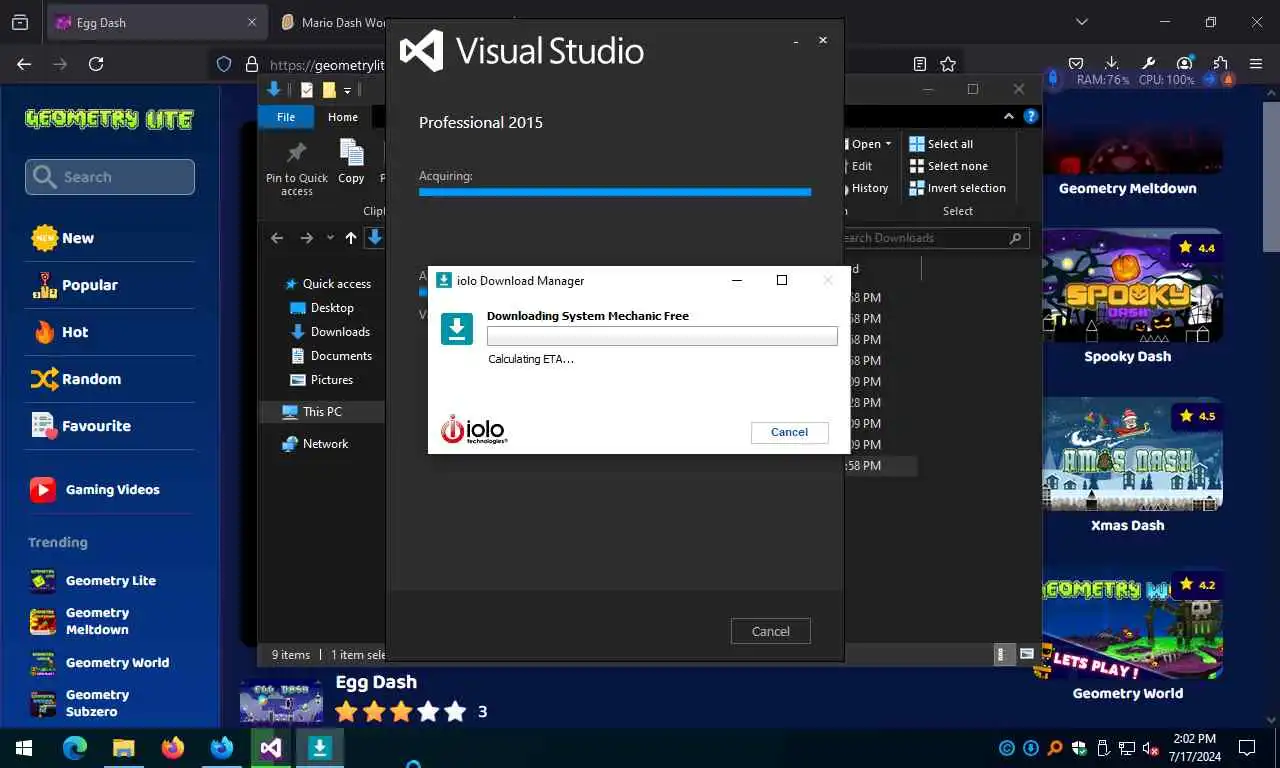Click Select all in Explorer ribbon
This screenshot has height=768, width=1280.
click(941, 144)
